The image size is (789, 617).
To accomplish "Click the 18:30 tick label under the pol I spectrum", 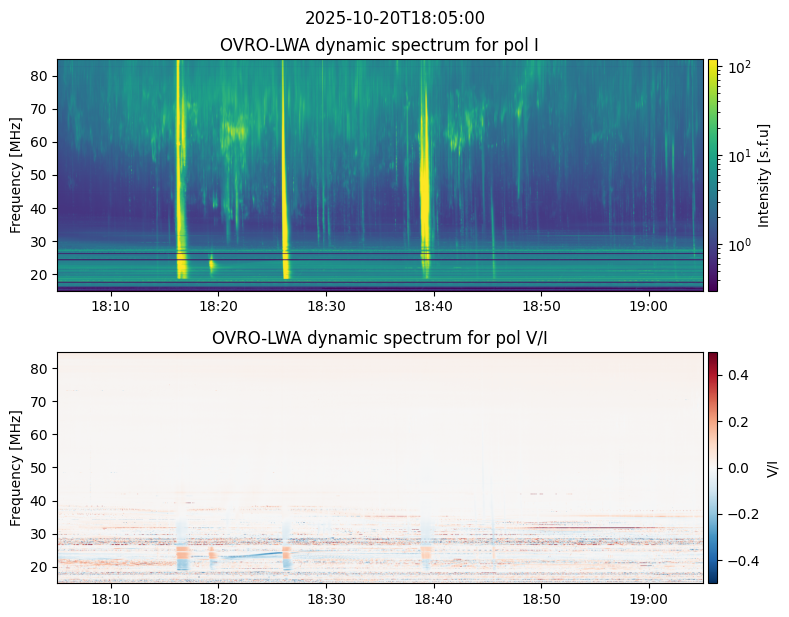I will pos(326,306).
